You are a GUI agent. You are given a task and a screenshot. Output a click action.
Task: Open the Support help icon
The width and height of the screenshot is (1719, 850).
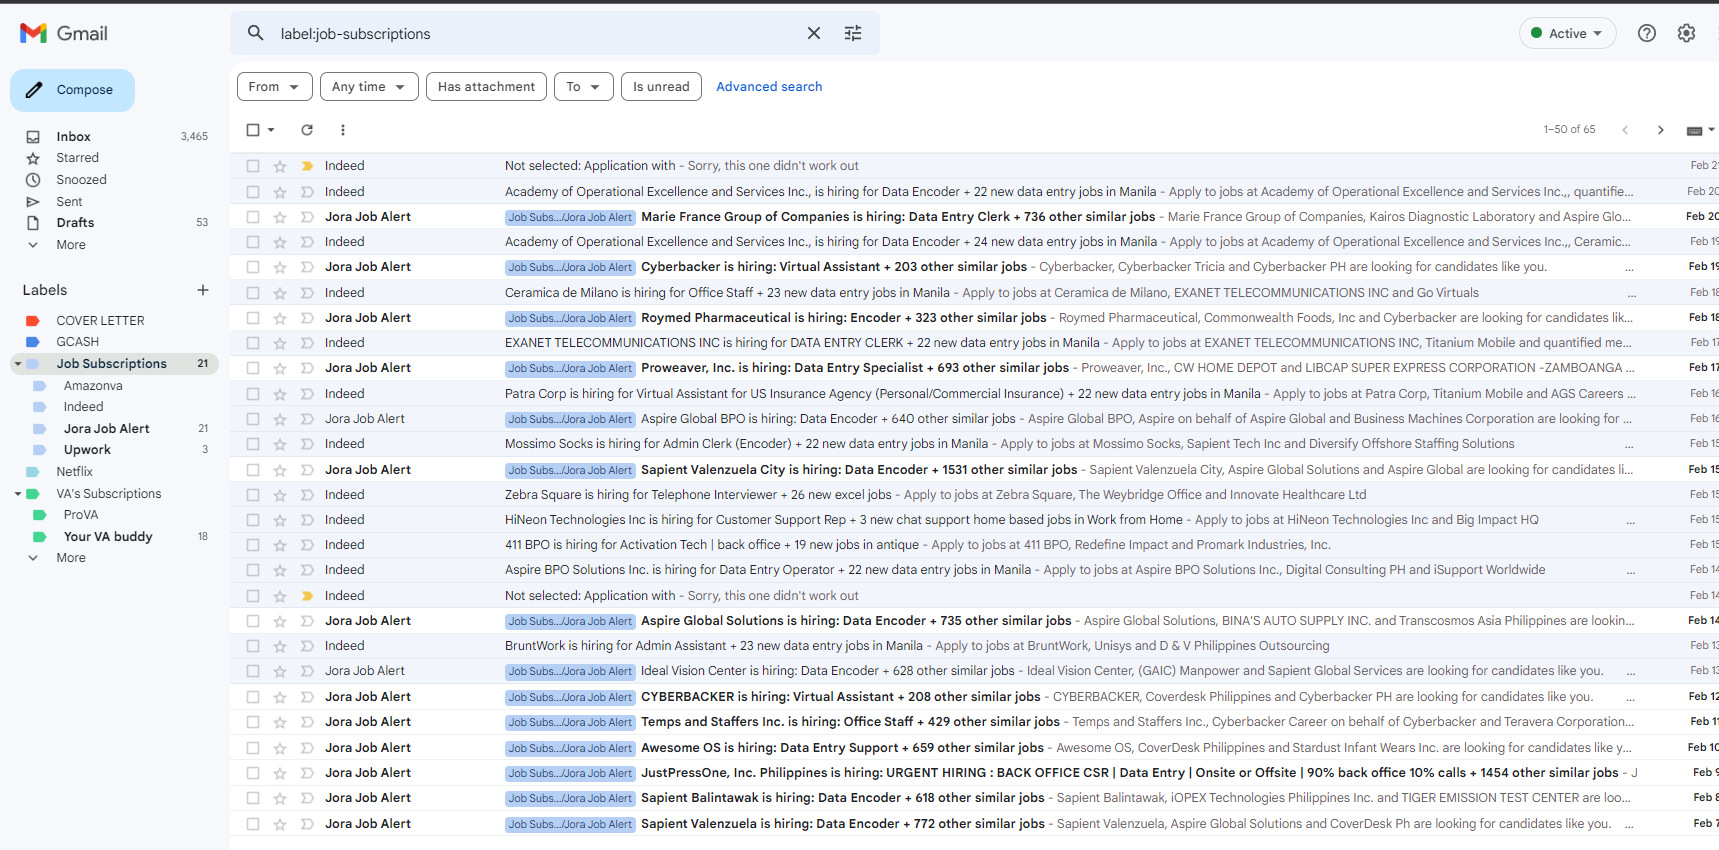pyautogui.click(x=1647, y=33)
